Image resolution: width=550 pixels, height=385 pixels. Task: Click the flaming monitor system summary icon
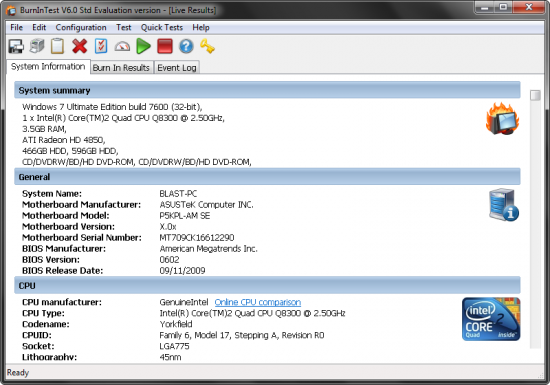(x=502, y=119)
